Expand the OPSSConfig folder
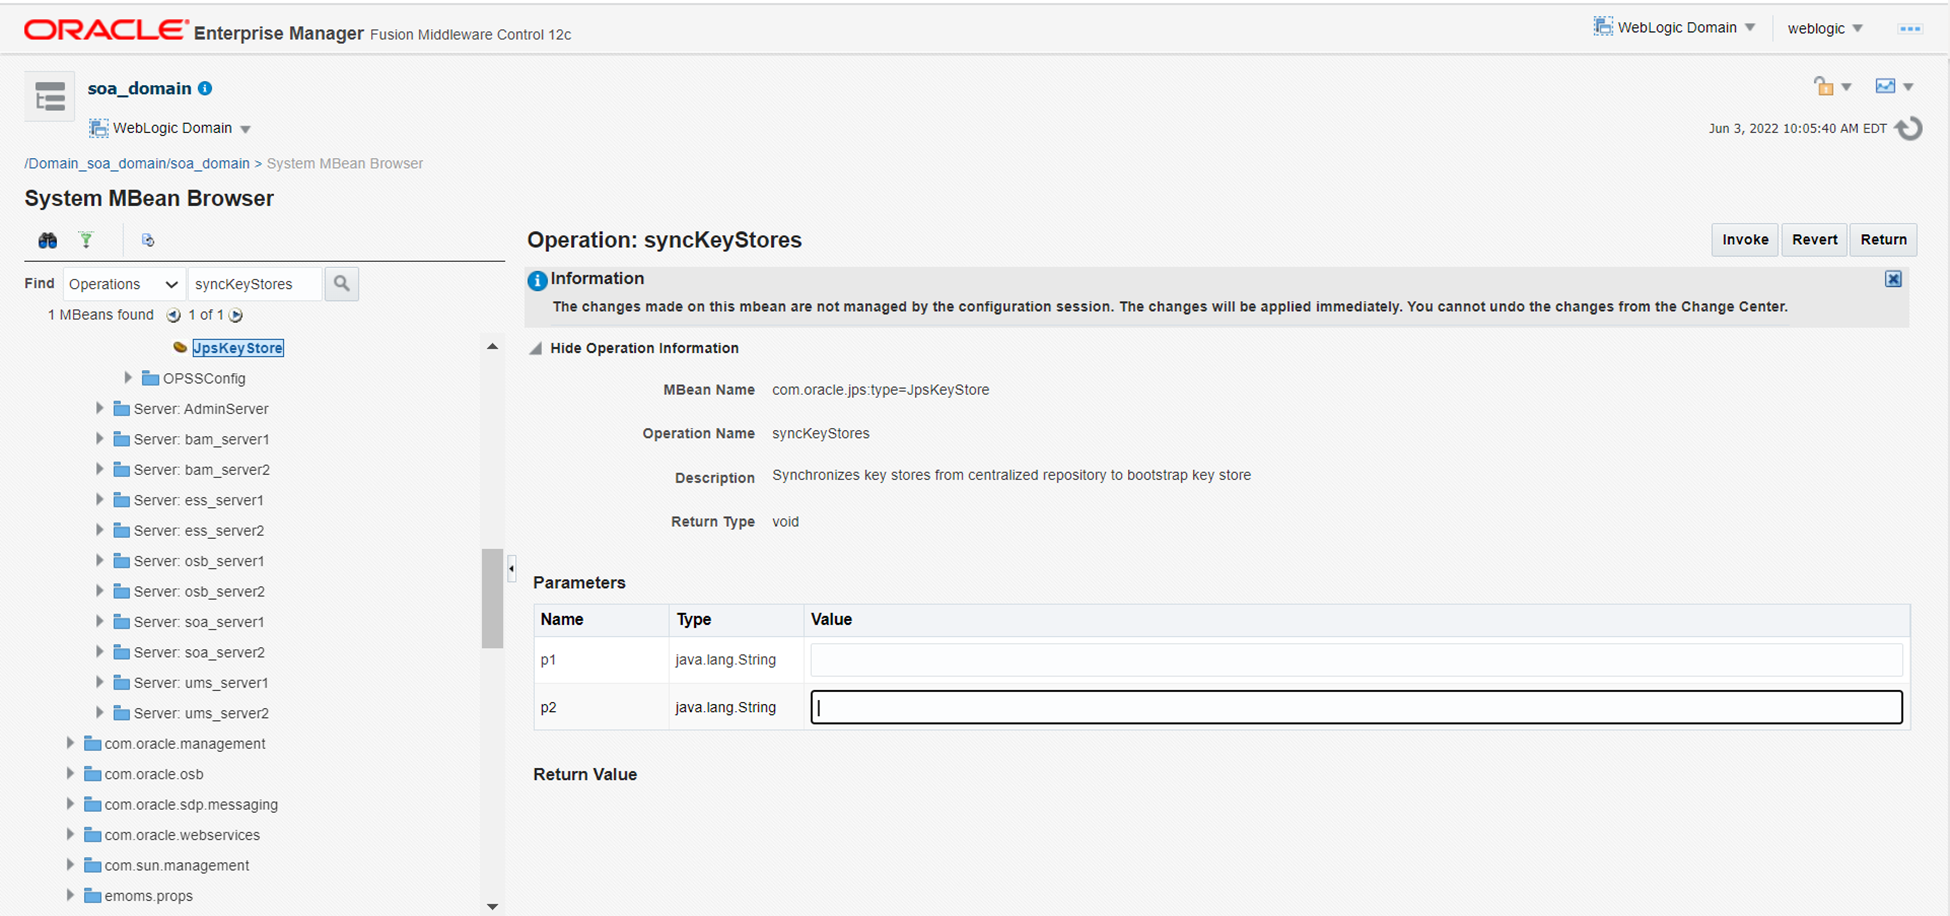Viewport: 1950px width, 916px height. pyautogui.click(x=128, y=378)
